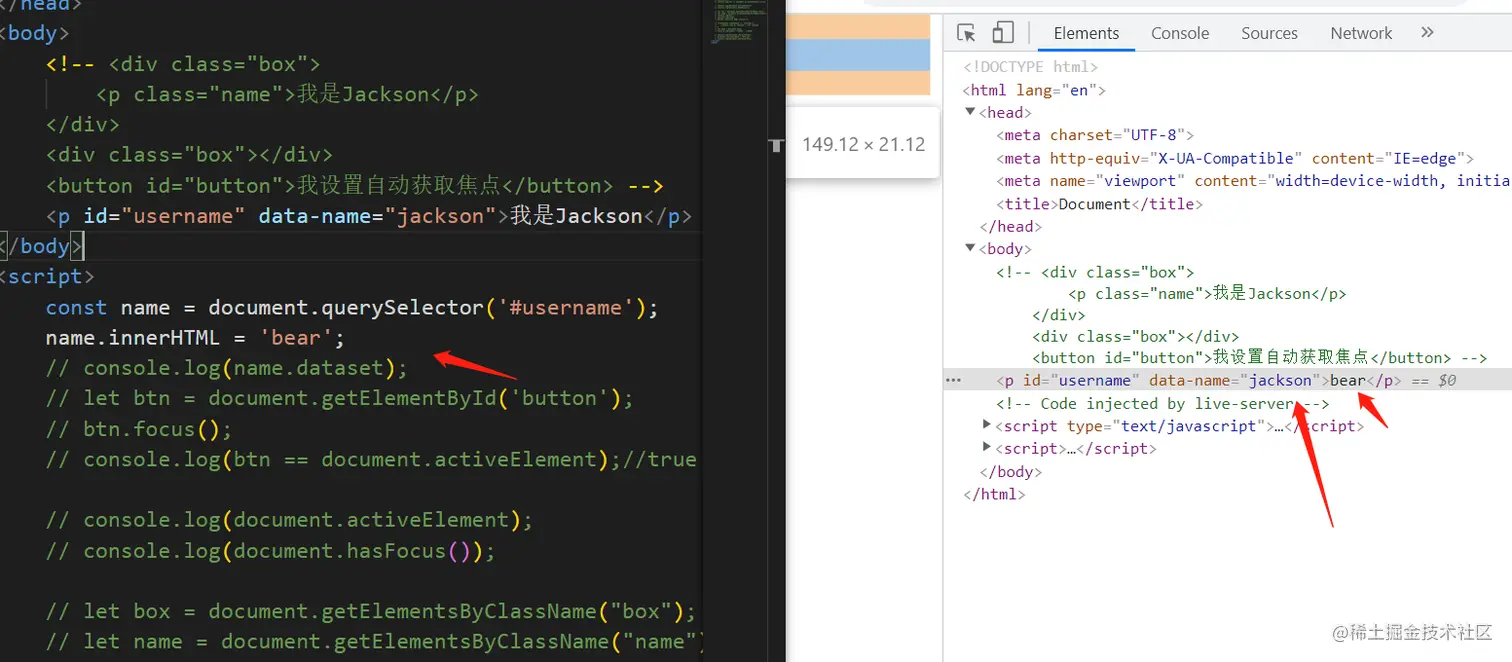Collapse the body node in the DOM tree

click(970, 248)
